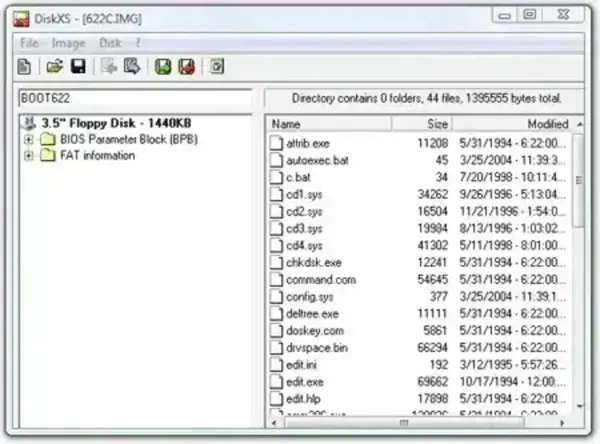This screenshot has height=444, width=600.
Task: Click the BIOS Parameter Block folder icon
Action: point(48,139)
